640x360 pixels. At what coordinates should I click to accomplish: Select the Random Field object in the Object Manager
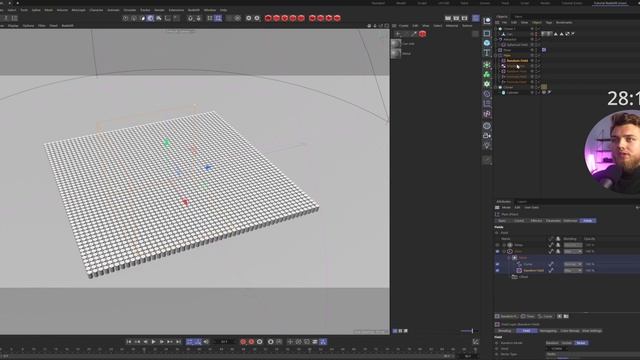517,60
